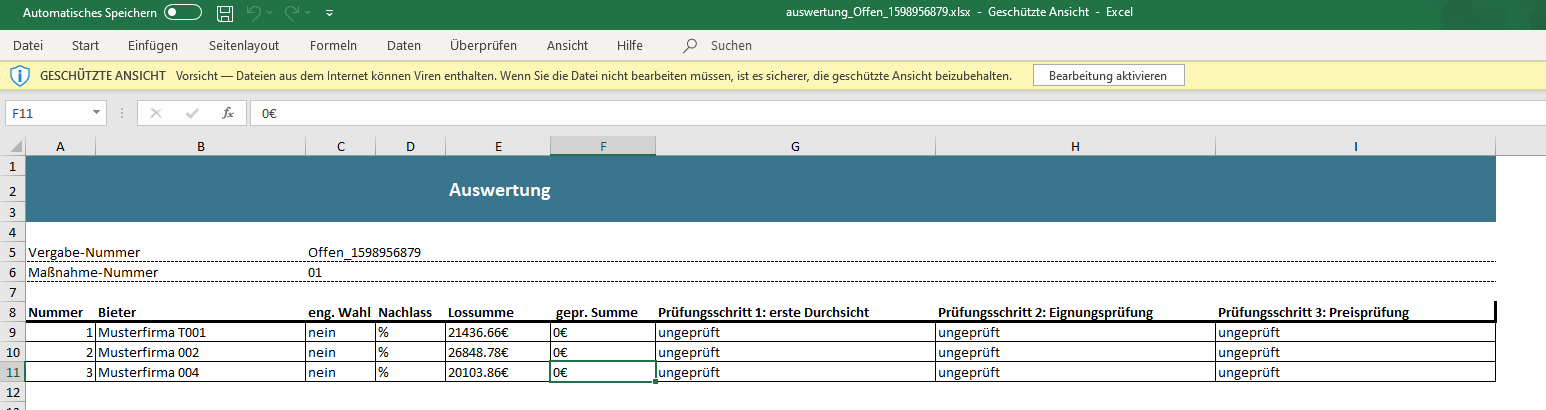Select row 9 header
Screen dimensions: 1546x410
12,332
